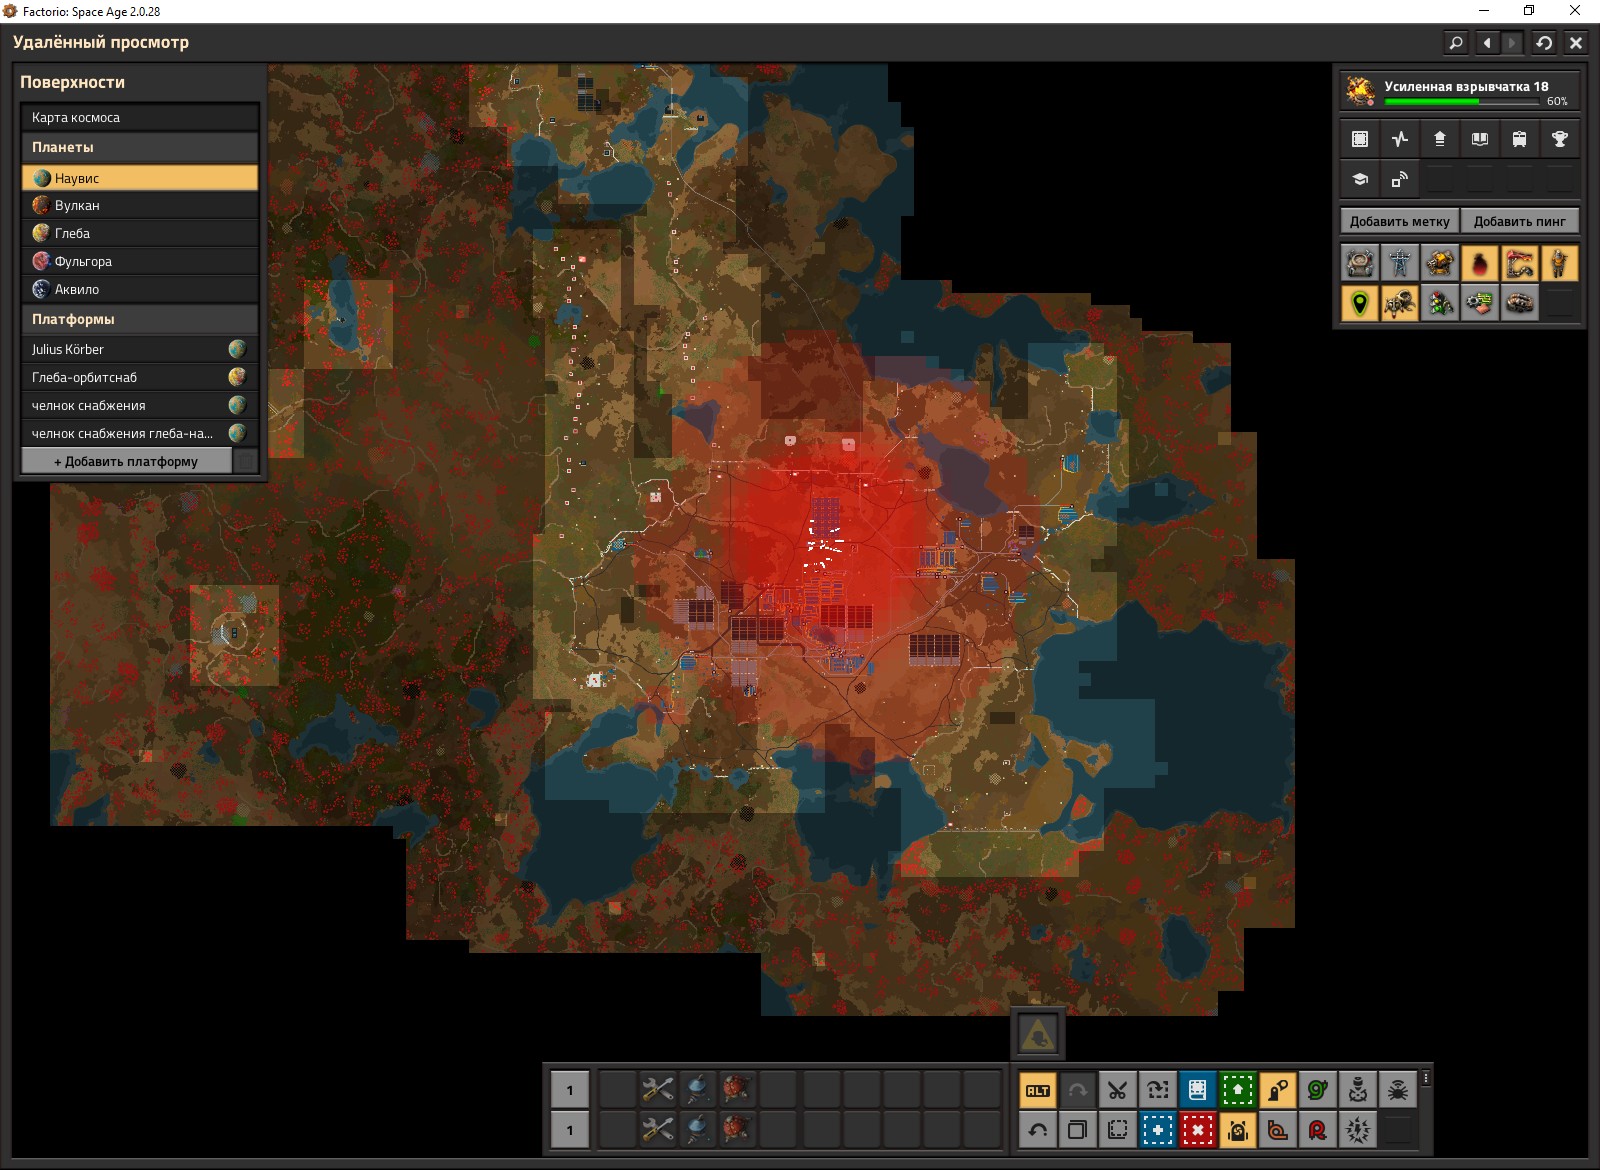This screenshot has width=1600, height=1170.
Task: Open research Усиленная взрывчатка 18
Action: coord(1460,89)
